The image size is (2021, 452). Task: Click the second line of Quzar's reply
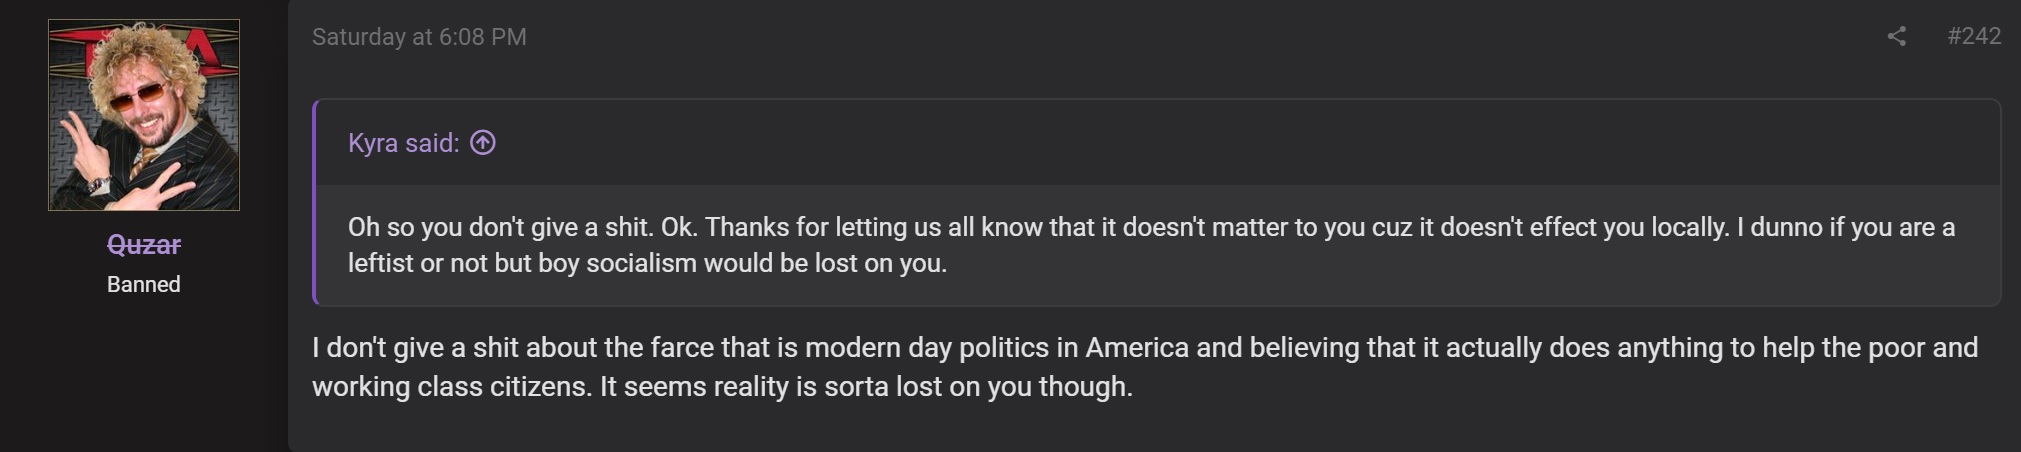tap(722, 387)
